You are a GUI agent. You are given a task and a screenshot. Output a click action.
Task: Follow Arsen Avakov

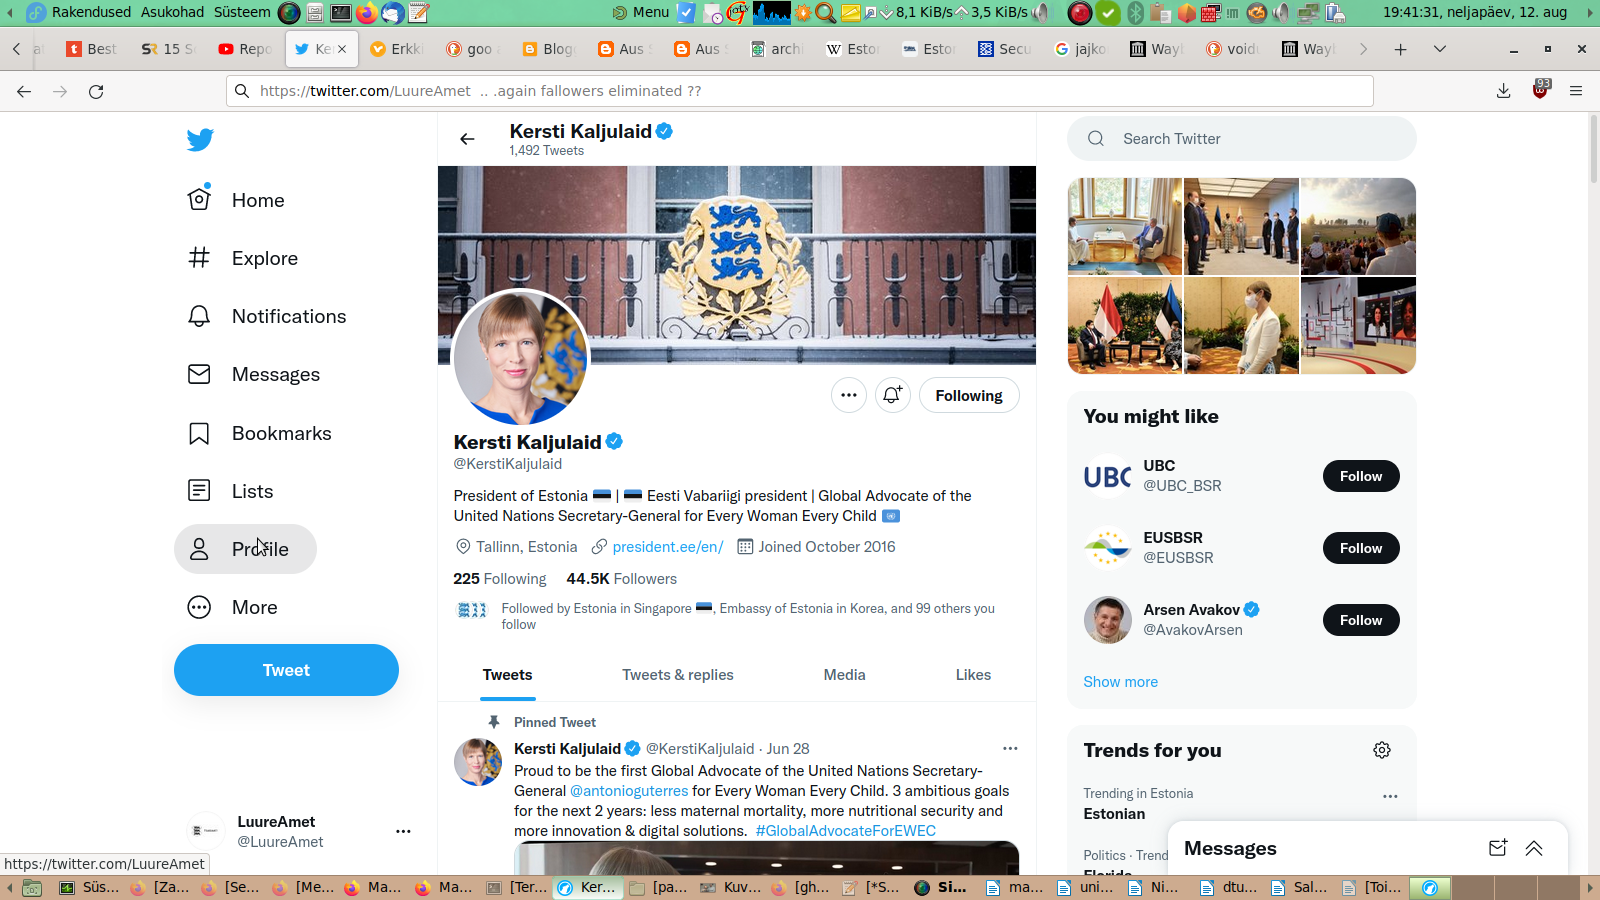[1361, 620]
